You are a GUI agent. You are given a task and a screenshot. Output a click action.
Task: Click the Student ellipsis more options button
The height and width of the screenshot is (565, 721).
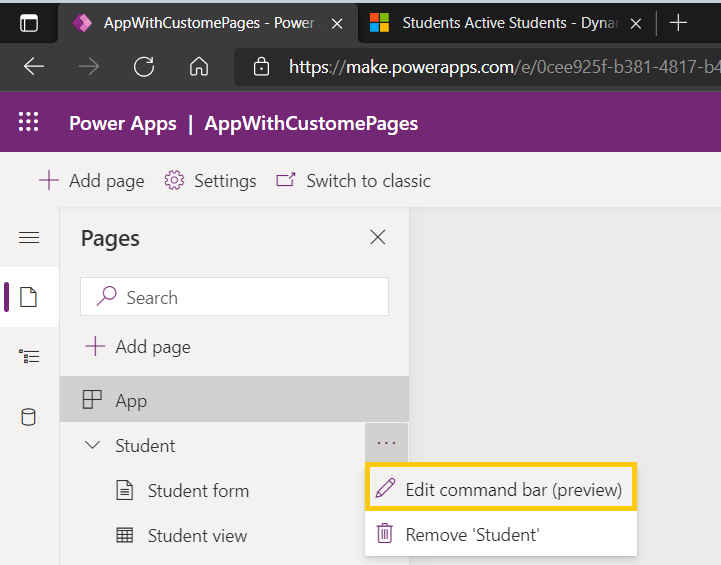click(x=386, y=444)
